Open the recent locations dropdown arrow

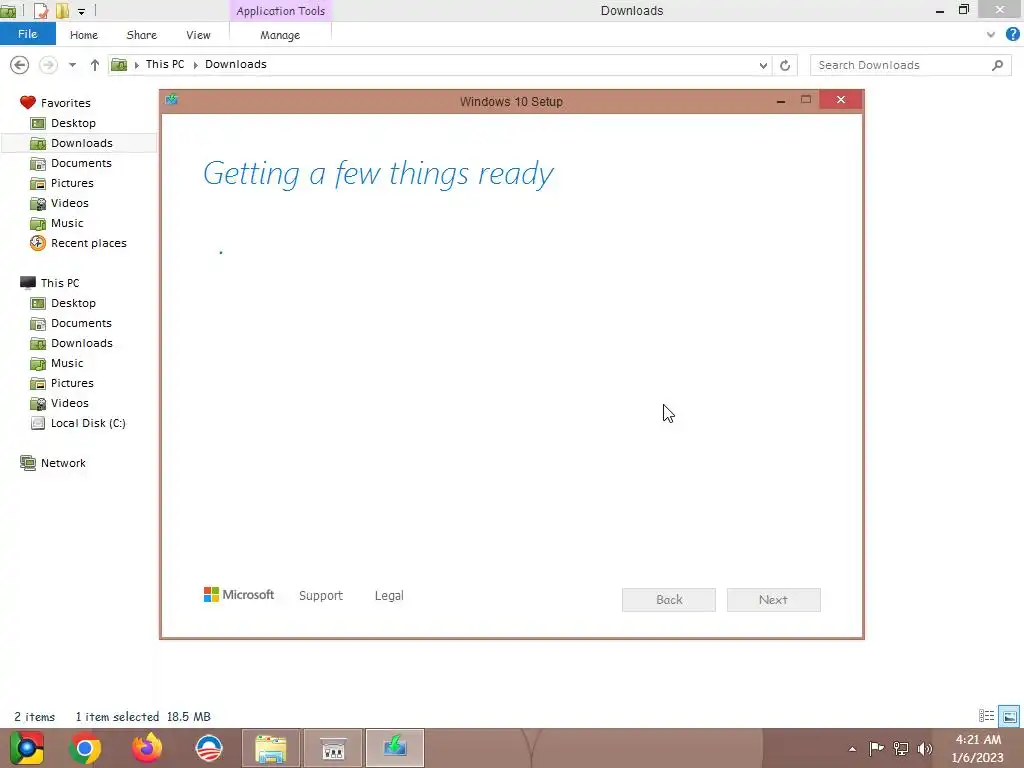click(72, 65)
